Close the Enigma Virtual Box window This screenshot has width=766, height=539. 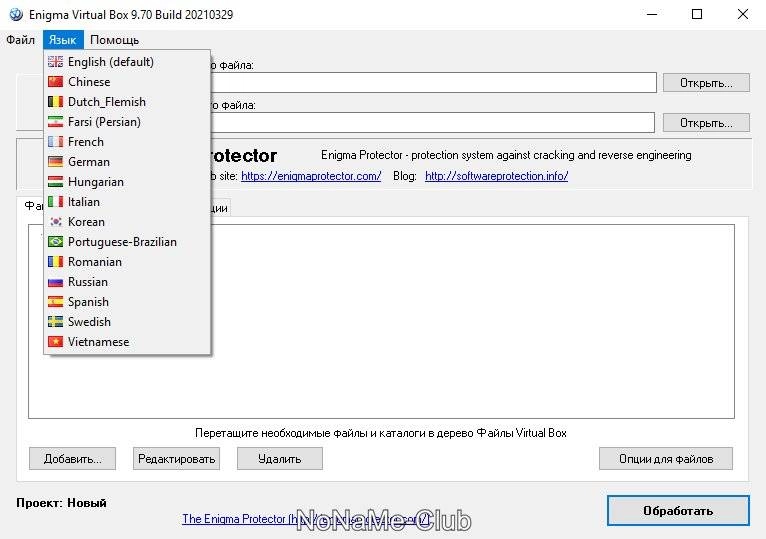(743, 14)
